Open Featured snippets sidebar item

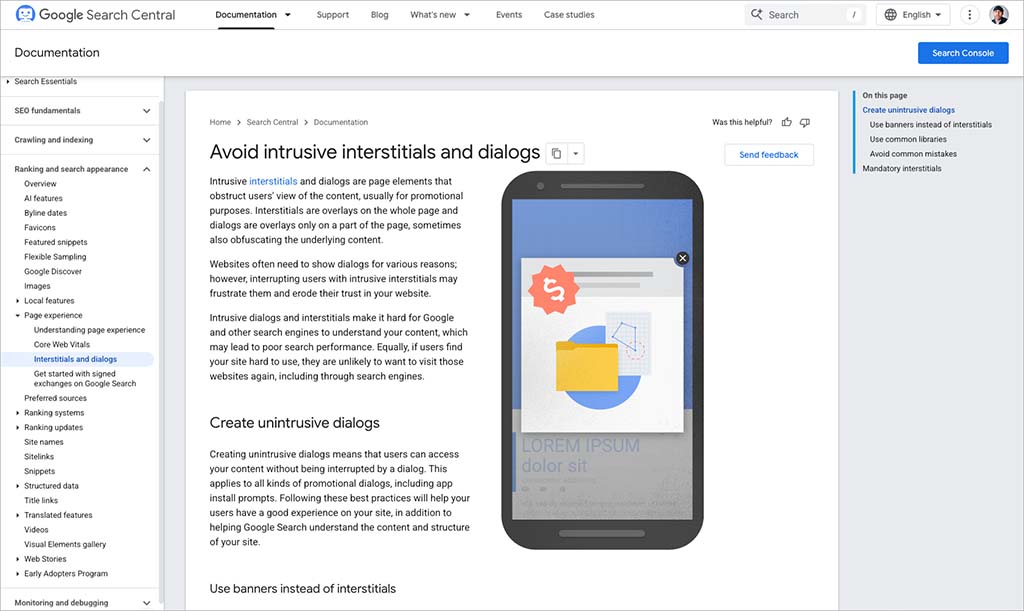[56, 242]
